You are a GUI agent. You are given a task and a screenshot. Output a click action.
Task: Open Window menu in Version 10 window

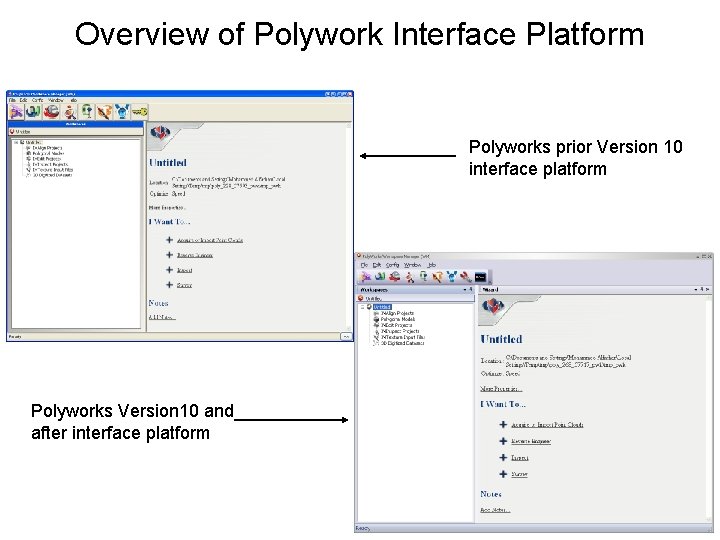point(412,265)
